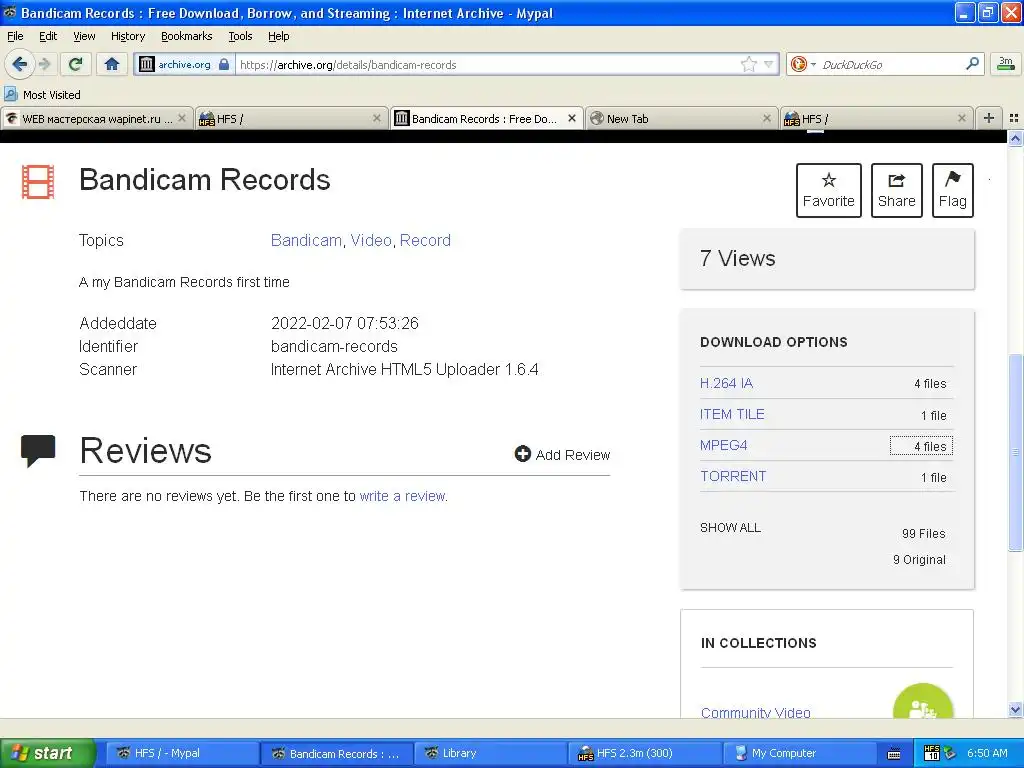
Task: Open a new tab with plus button
Action: (x=989, y=118)
